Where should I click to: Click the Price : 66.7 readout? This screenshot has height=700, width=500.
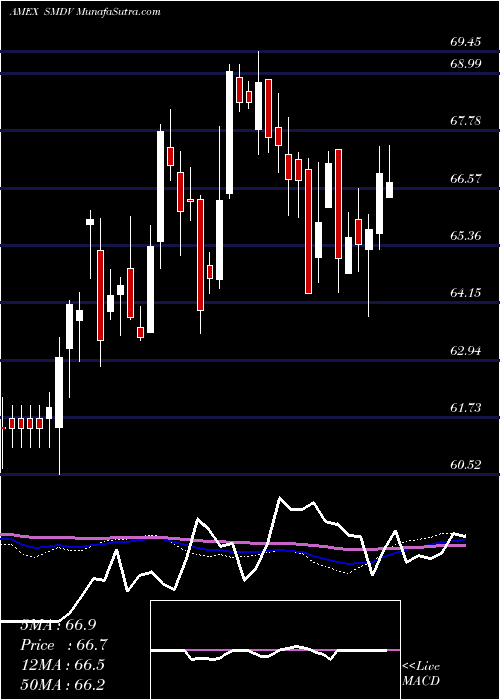[x=64, y=645]
